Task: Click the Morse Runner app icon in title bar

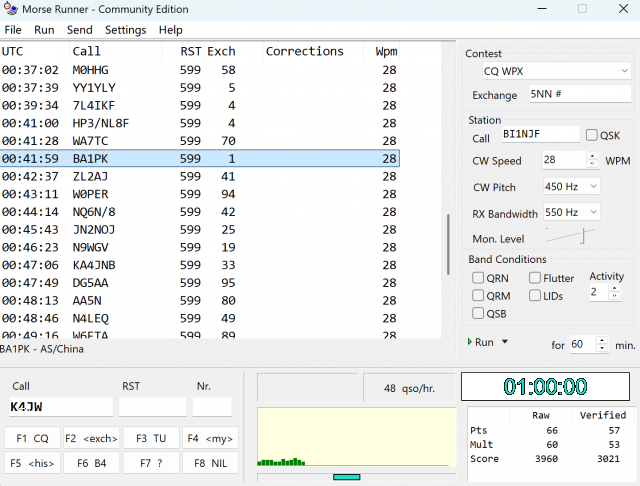Action: click(x=11, y=9)
